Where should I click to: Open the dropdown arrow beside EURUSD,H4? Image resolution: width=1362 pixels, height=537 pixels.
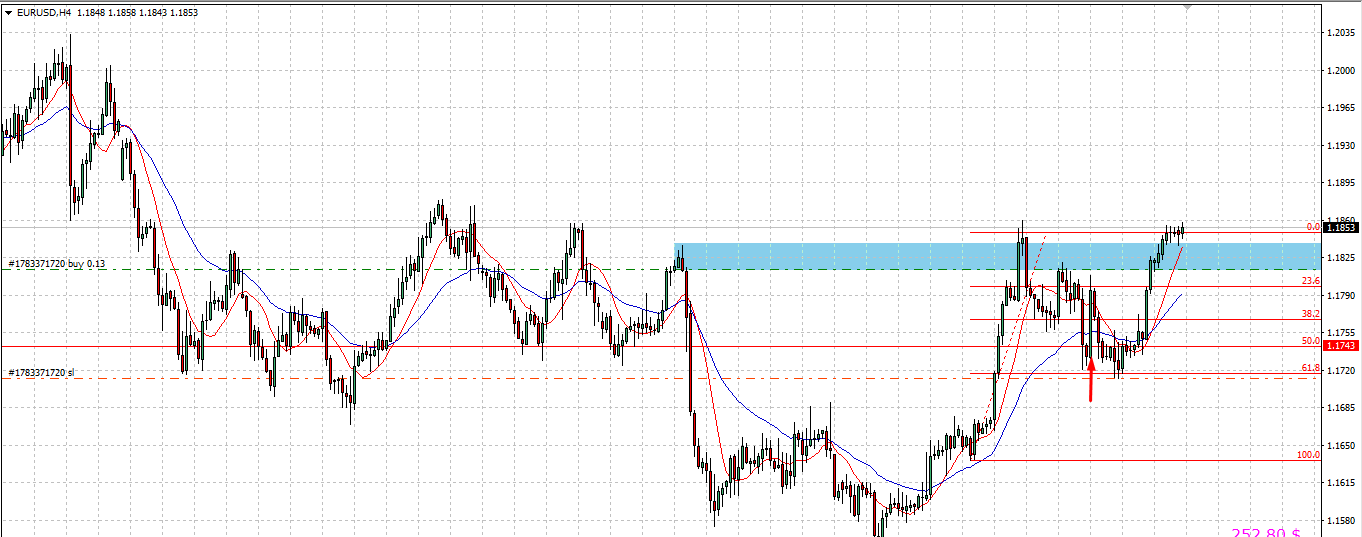point(8,13)
